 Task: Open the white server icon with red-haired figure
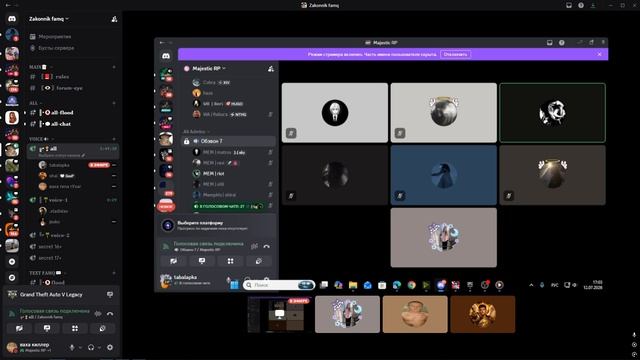click(12, 118)
